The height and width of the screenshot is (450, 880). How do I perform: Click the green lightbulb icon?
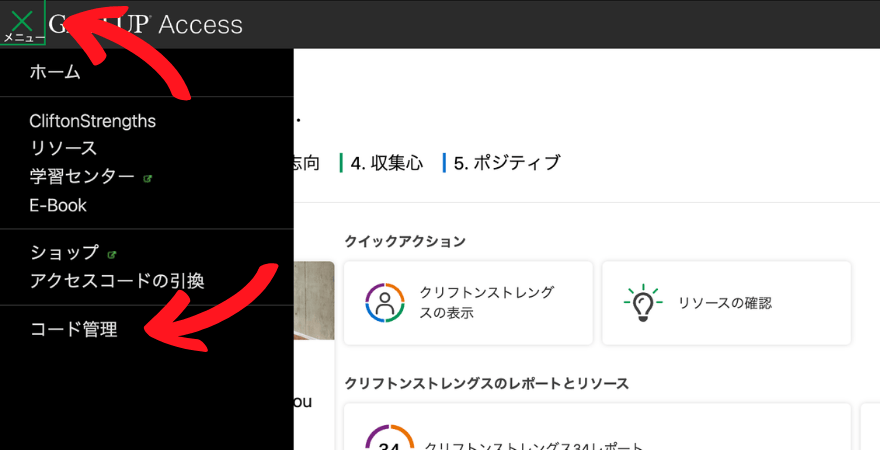pos(643,303)
